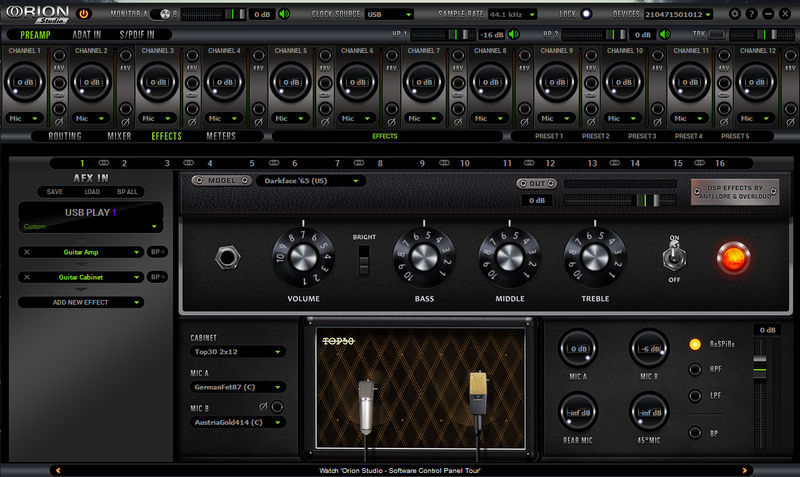The width and height of the screenshot is (800, 477).
Task: Open the Add New Effect dropdown
Action: tap(81, 303)
